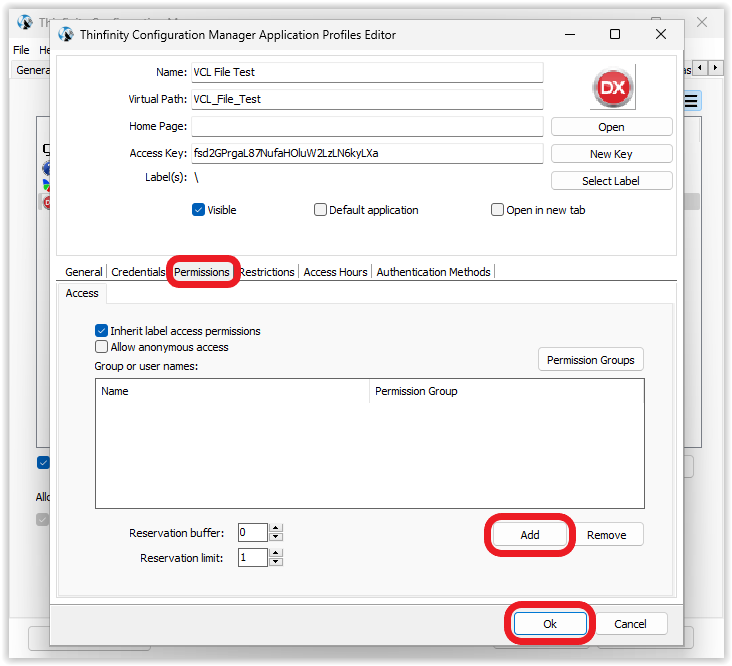Click the hamburger menu icon in the background window
Screen dimensions: 732x666
[x=691, y=100]
